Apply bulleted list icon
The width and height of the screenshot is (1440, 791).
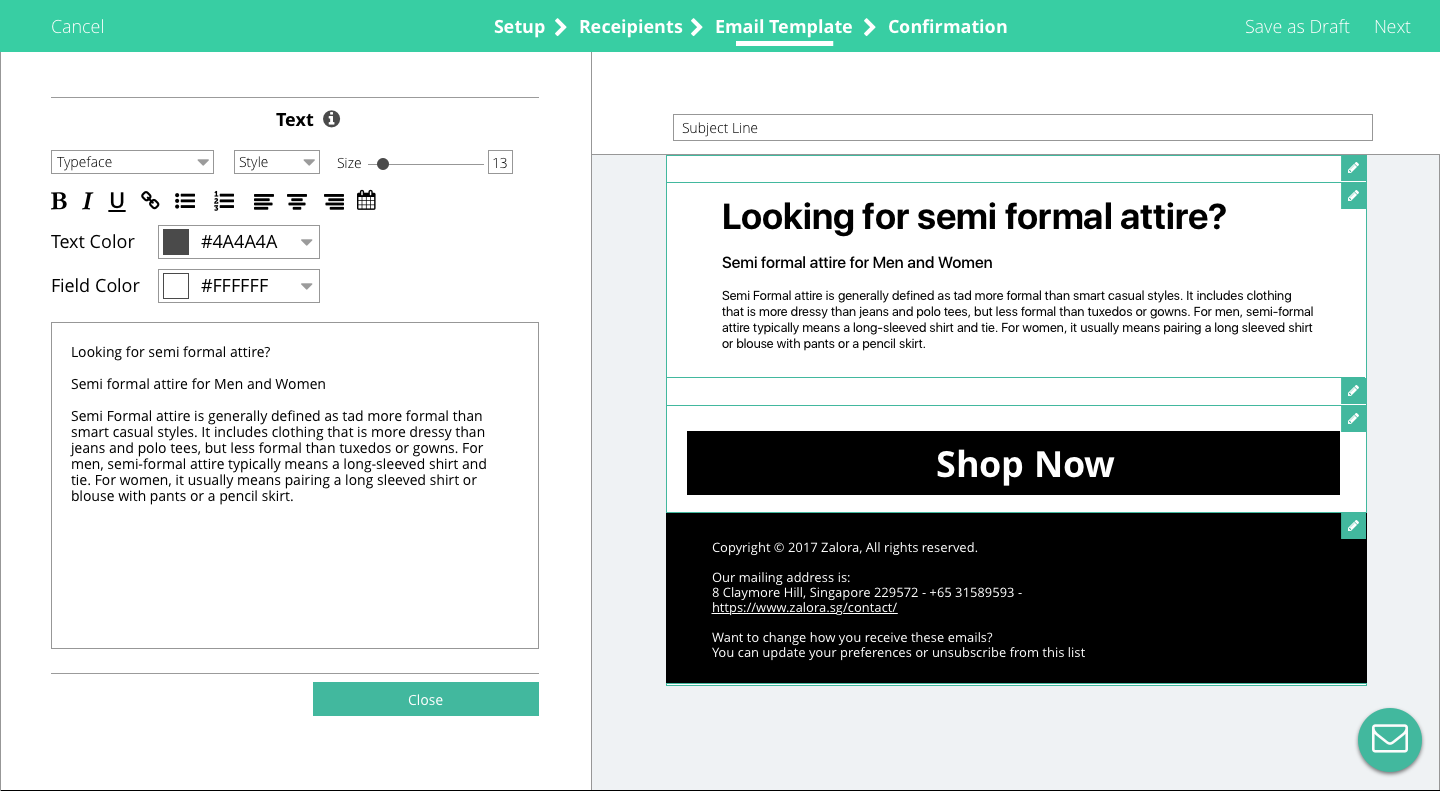pyautogui.click(x=185, y=201)
